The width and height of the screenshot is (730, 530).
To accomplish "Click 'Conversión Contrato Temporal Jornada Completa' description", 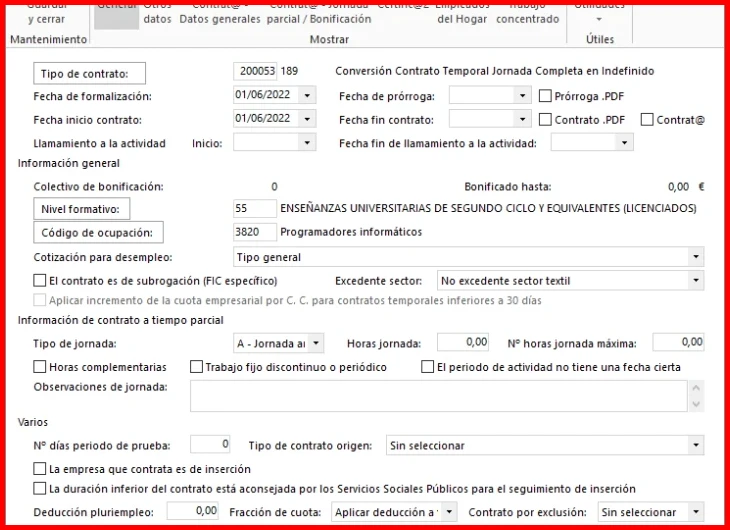I will [494, 71].
